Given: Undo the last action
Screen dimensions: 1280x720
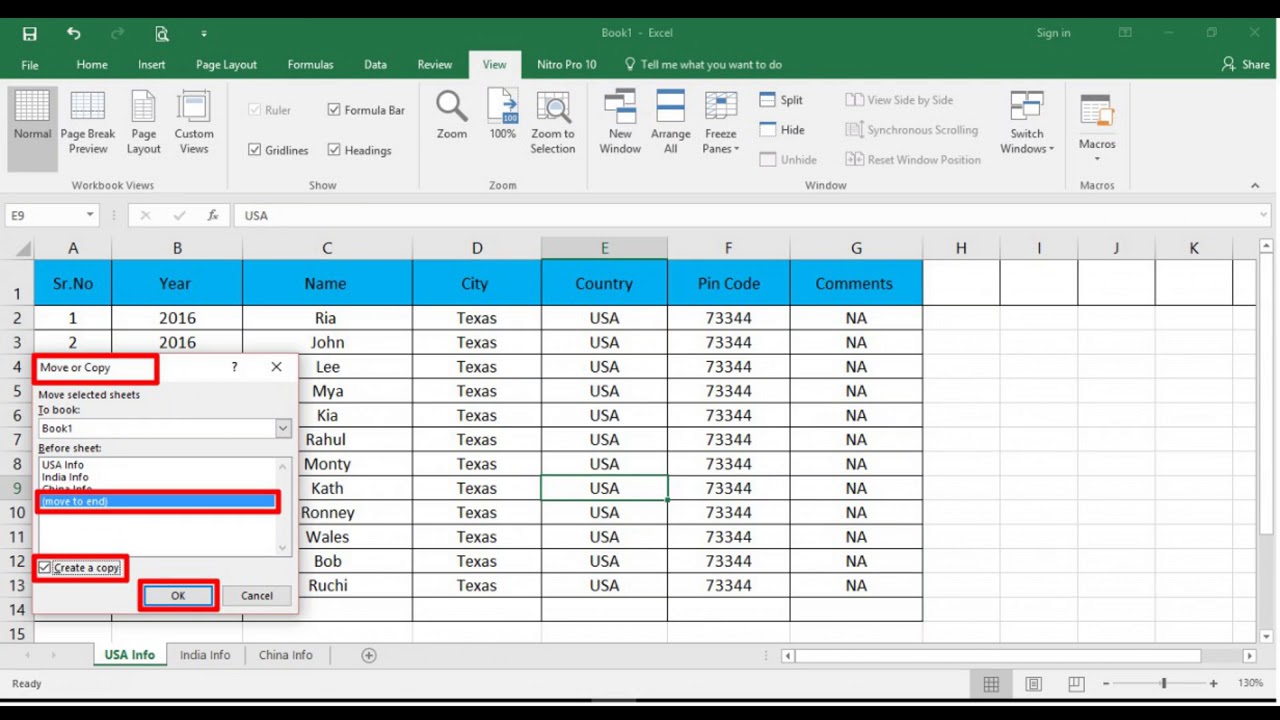Looking at the screenshot, I should (73, 34).
